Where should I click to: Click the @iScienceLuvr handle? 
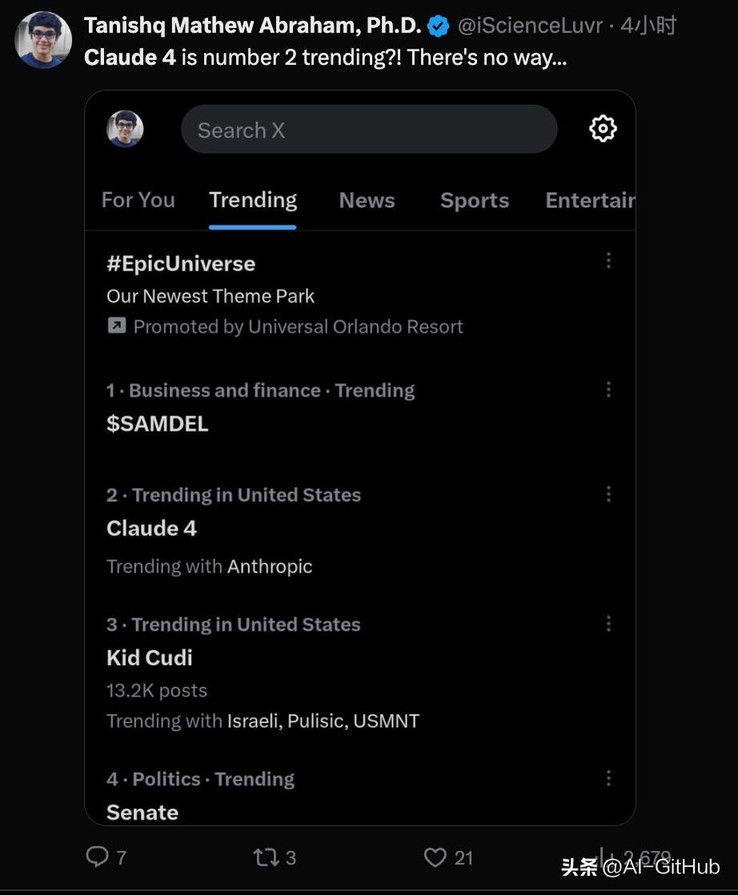(530, 26)
